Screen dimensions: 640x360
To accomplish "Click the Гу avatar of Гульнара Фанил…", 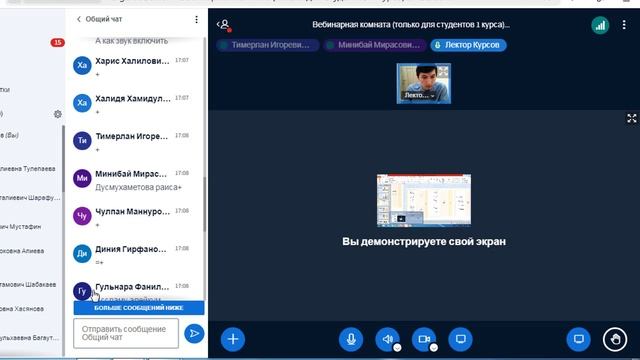I will 82,291.
